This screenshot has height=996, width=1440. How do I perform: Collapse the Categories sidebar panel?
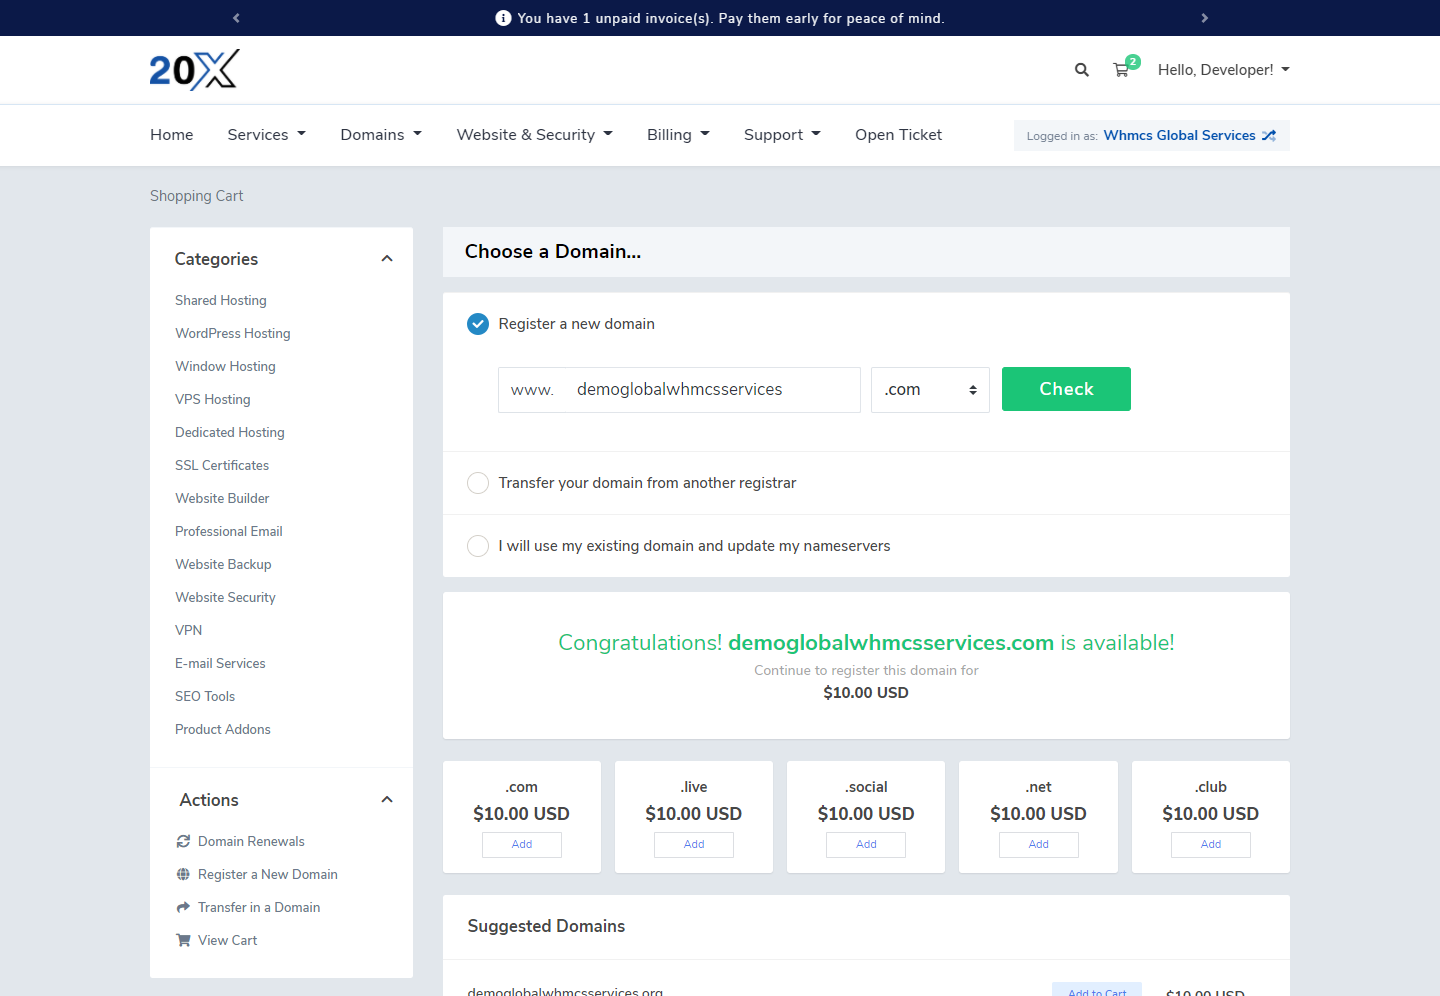387,259
